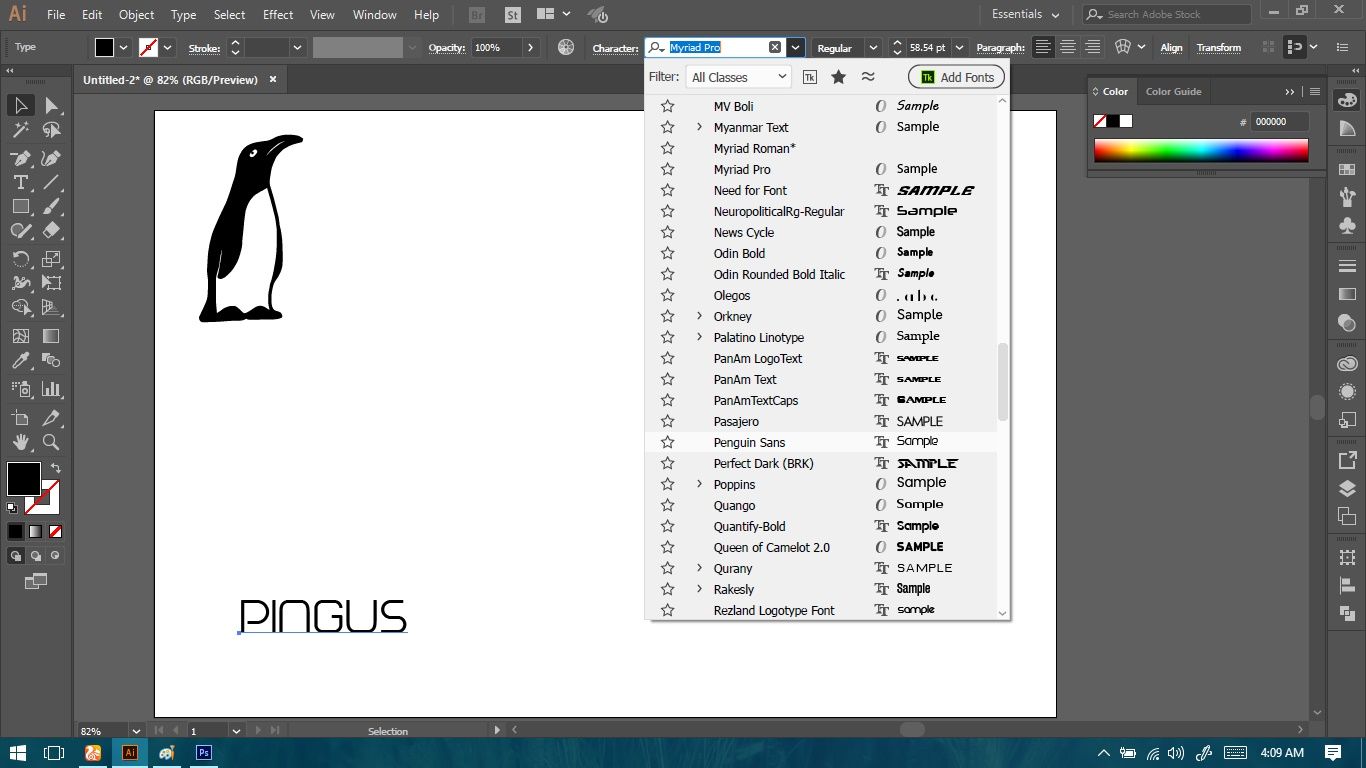
Task: Select the Zoom tool
Action: 51,442
